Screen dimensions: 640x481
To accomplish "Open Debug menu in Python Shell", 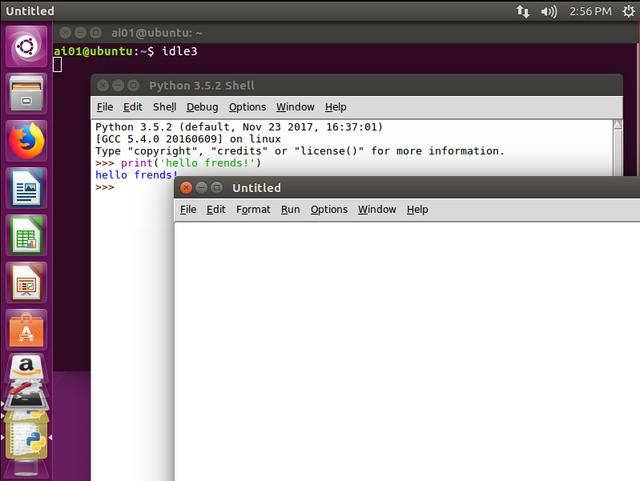I will click(201, 107).
